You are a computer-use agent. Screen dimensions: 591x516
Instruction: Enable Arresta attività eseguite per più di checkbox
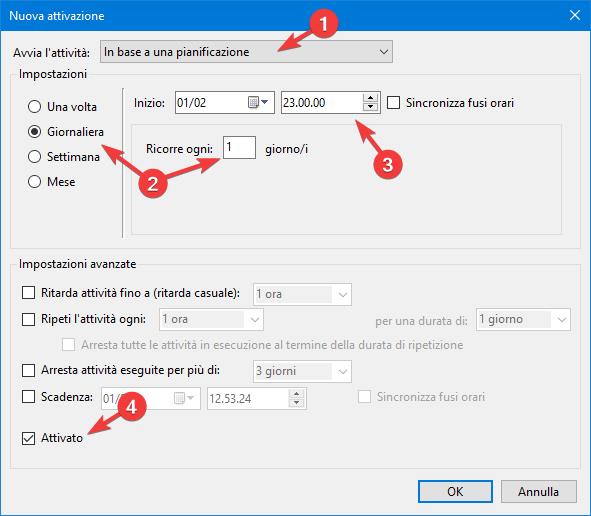[x=28, y=371]
